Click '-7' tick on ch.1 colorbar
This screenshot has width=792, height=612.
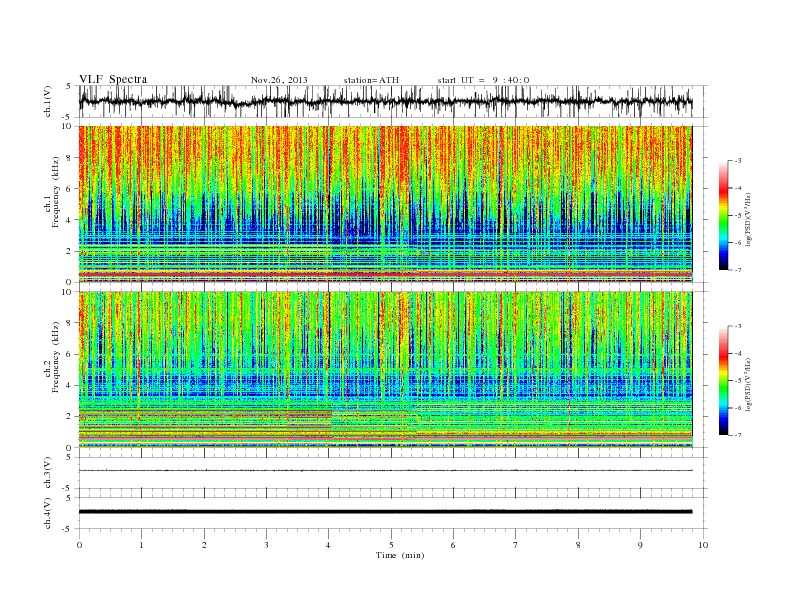(x=738, y=270)
